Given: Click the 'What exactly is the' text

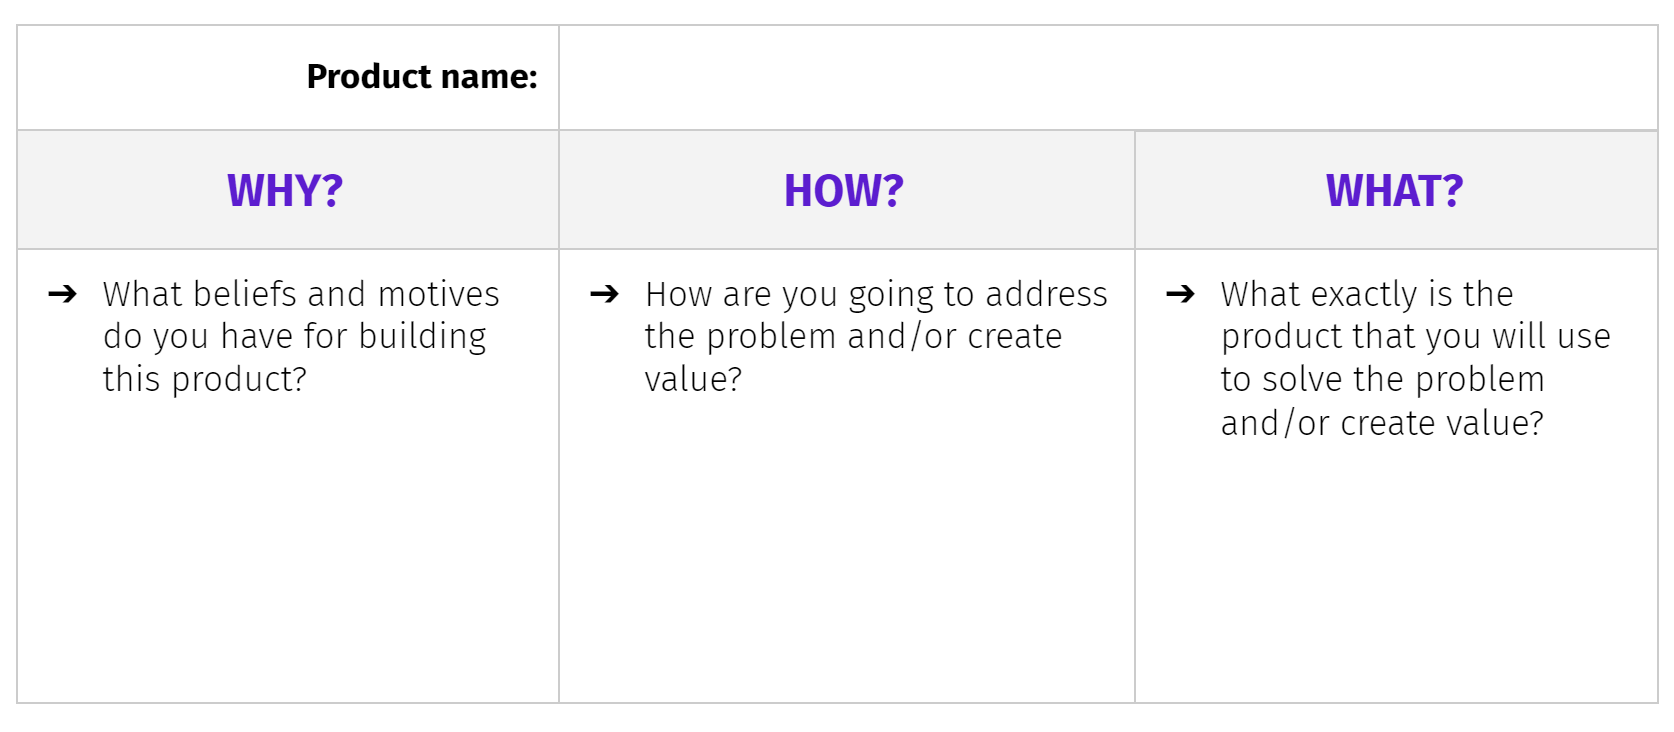Looking at the screenshot, I should click(x=1367, y=294).
